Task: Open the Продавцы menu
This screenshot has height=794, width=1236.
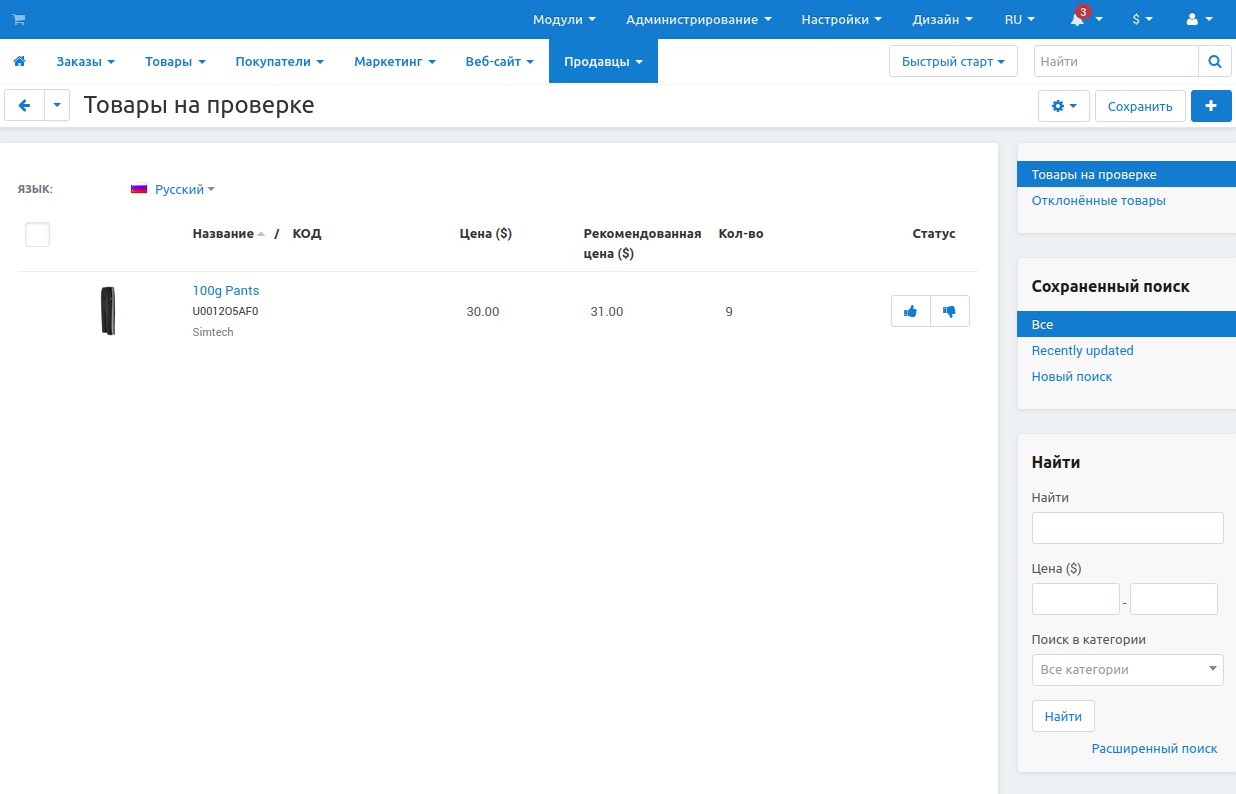Action: point(602,62)
